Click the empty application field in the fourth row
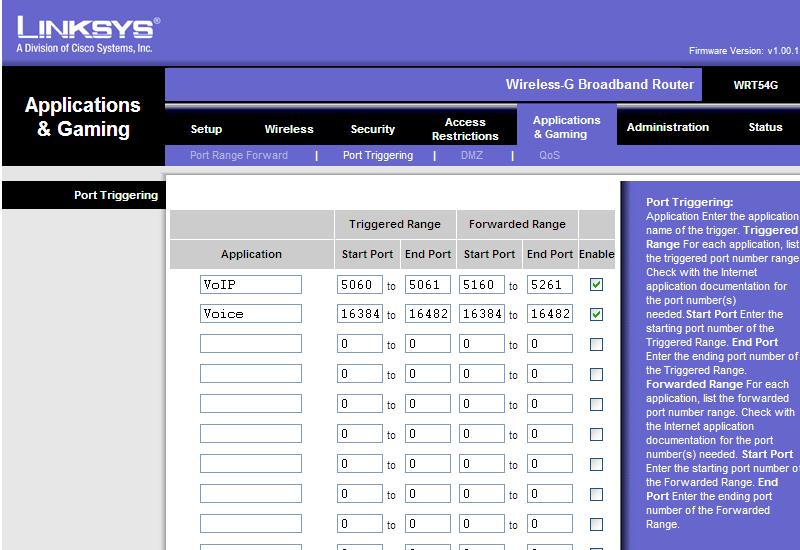 pos(251,374)
